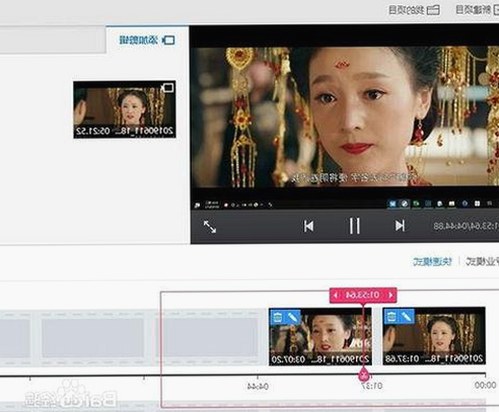Switch to 专业模式 professional mode
499x412 pixels.
pyautogui.click(x=482, y=262)
